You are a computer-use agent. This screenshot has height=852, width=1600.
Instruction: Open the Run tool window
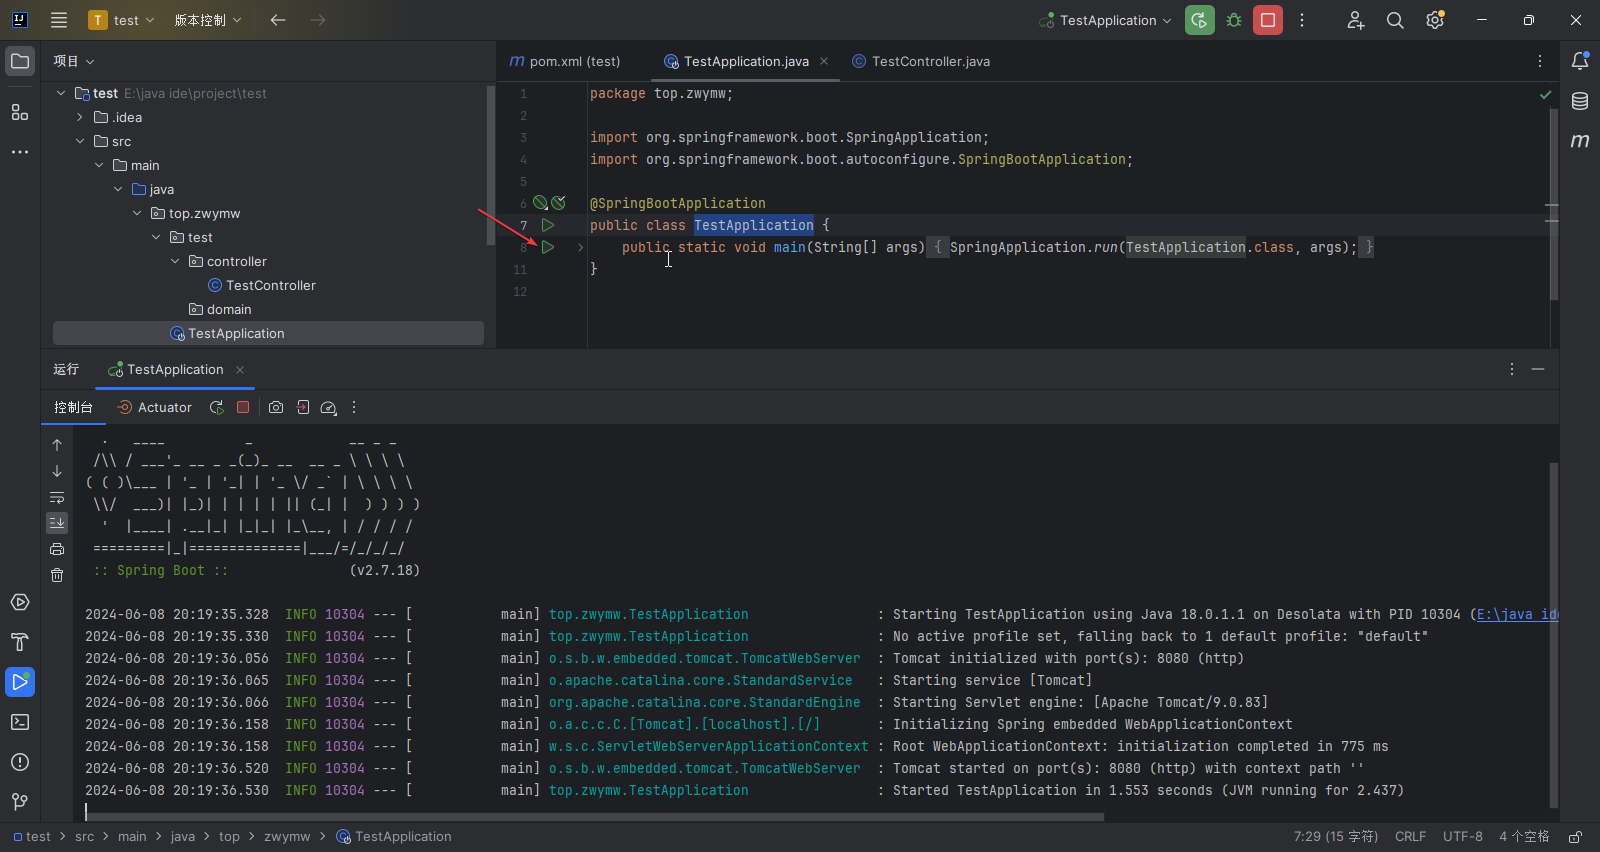coord(20,682)
